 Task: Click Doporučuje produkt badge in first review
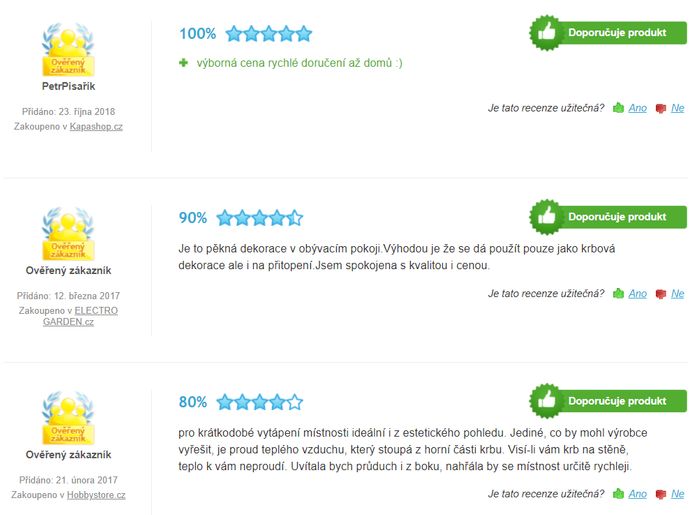pos(608,33)
